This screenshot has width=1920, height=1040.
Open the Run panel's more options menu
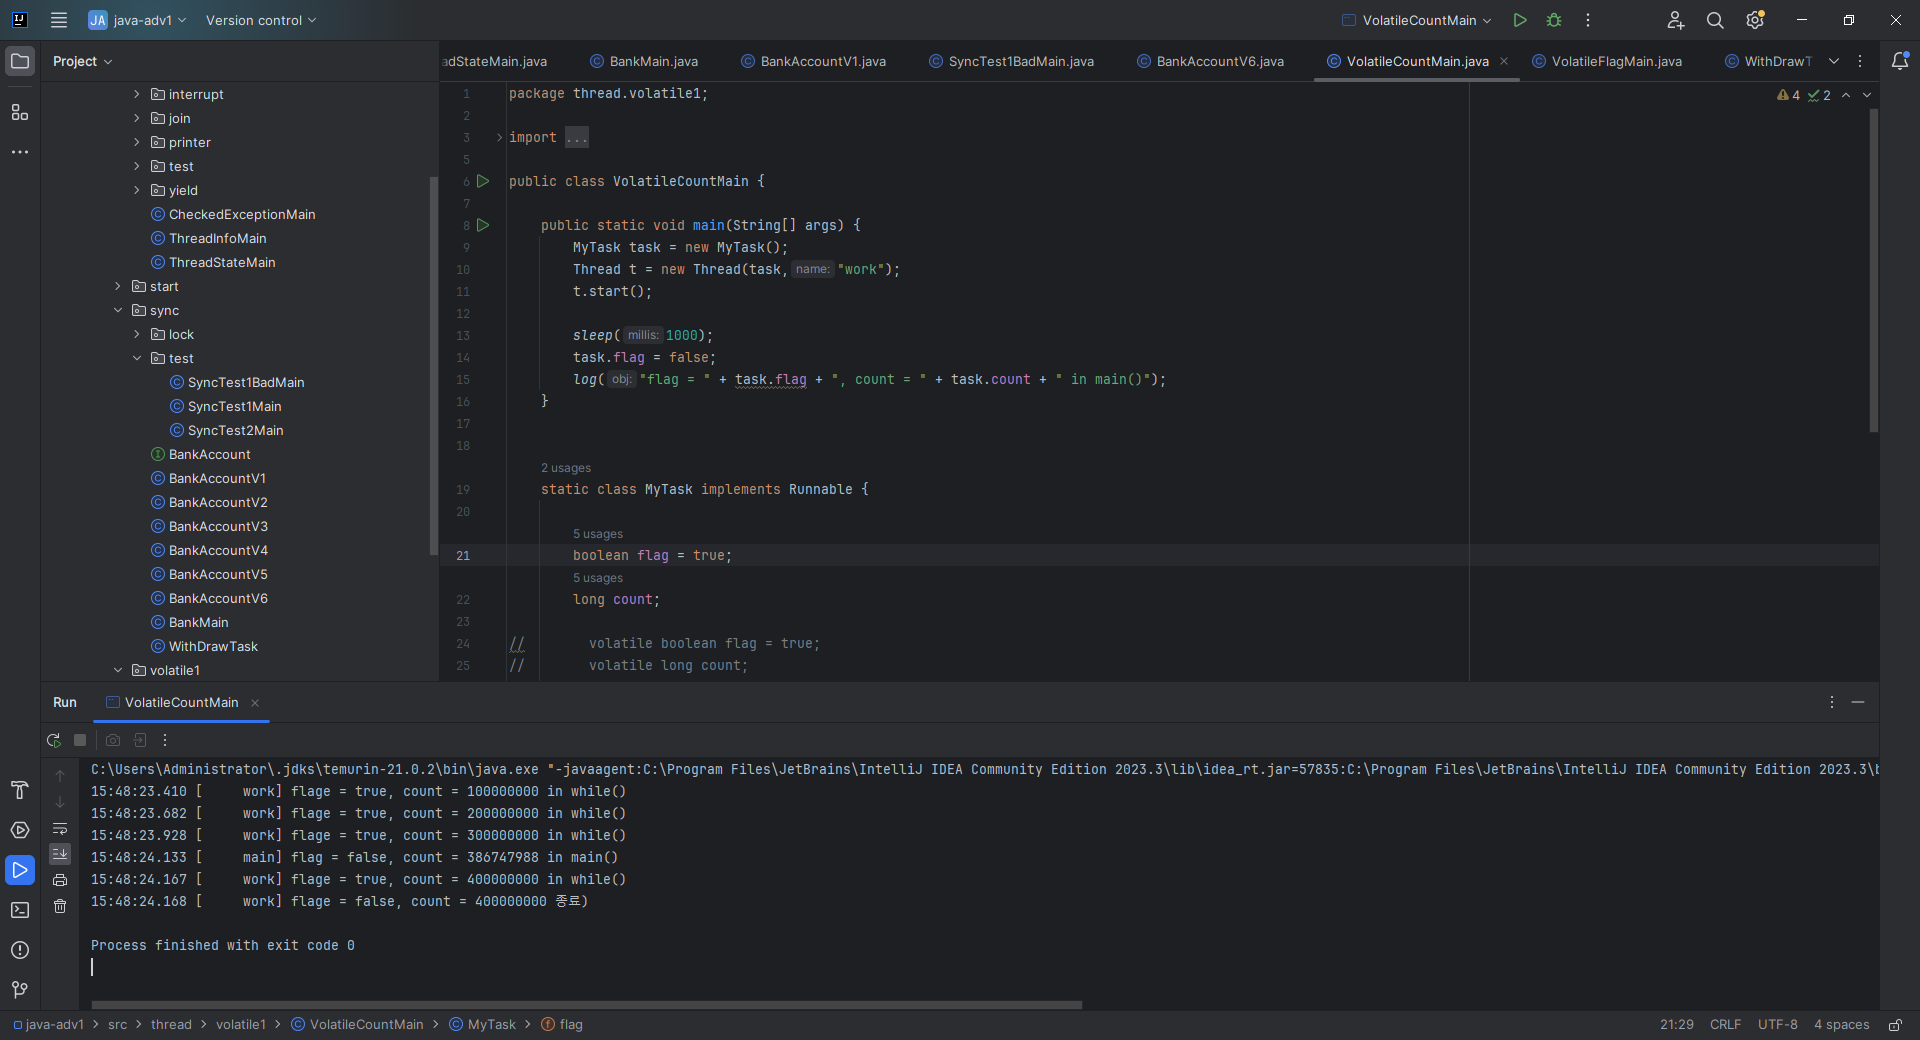tap(166, 740)
